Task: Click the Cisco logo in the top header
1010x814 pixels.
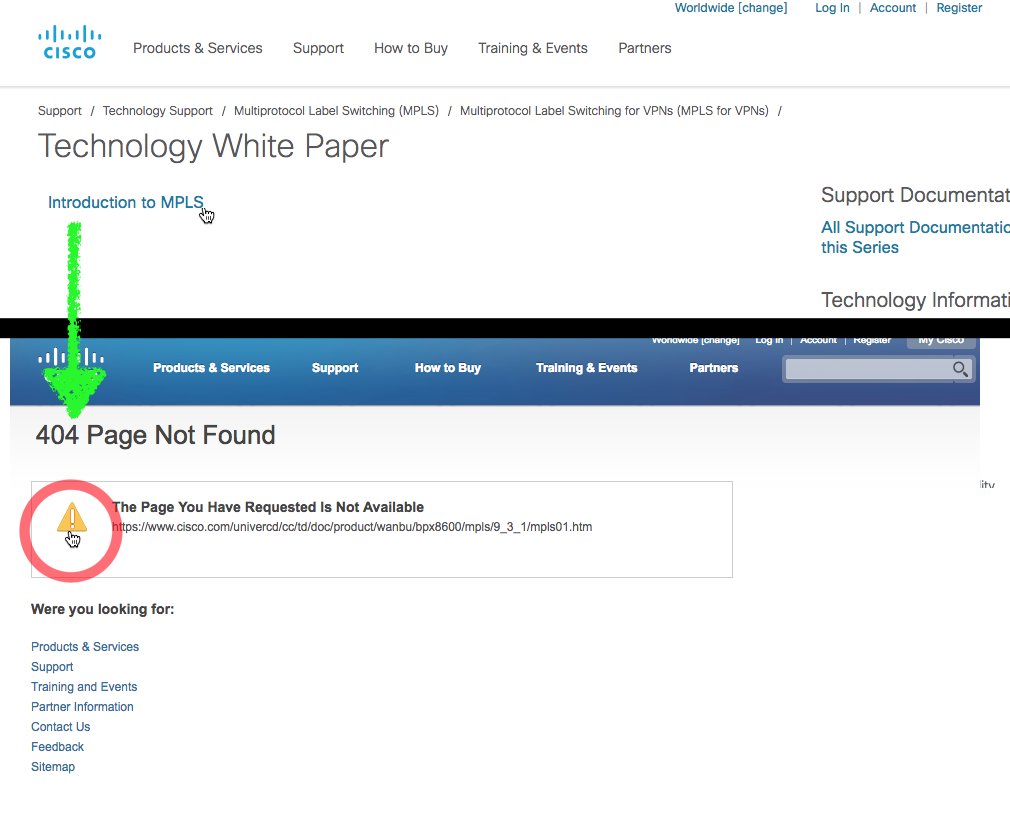Action: pos(70,43)
